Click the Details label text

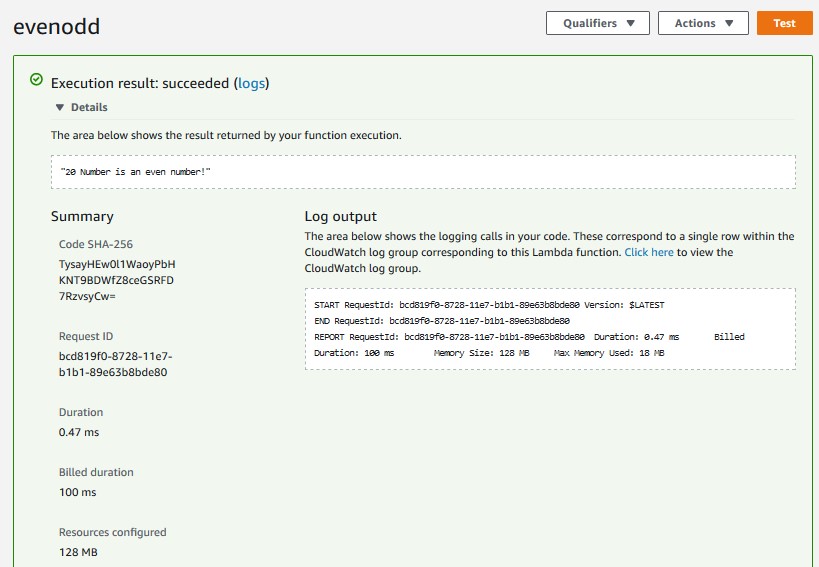pyautogui.click(x=89, y=108)
